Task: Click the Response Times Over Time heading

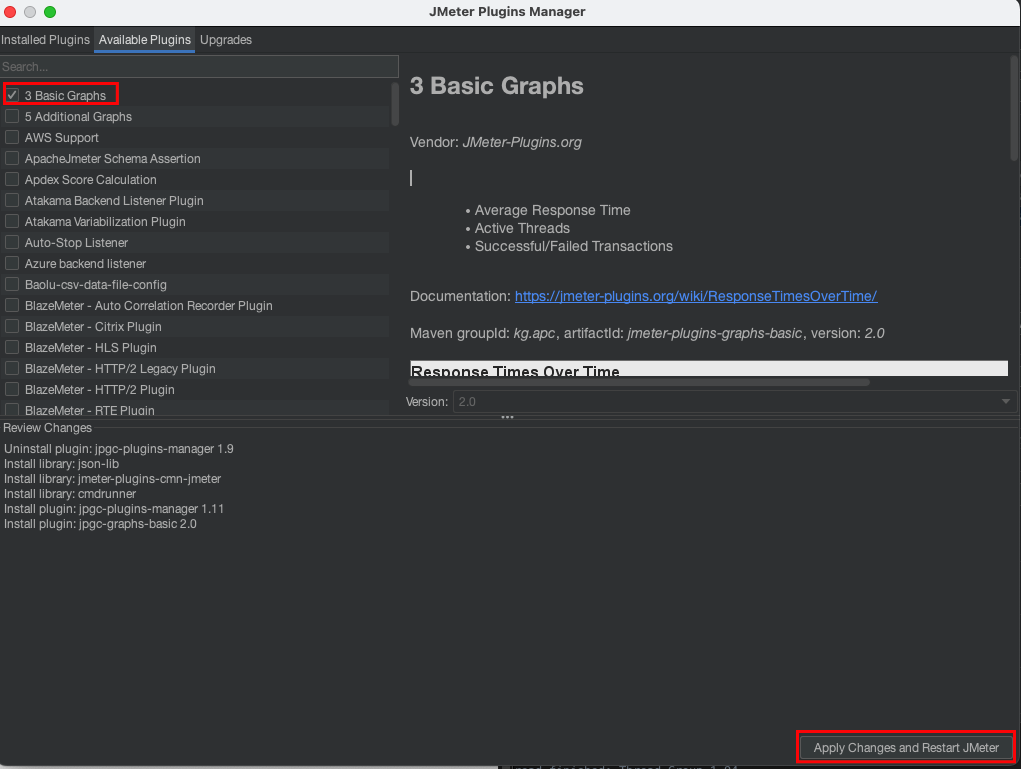Action: click(x=515, y=371)
